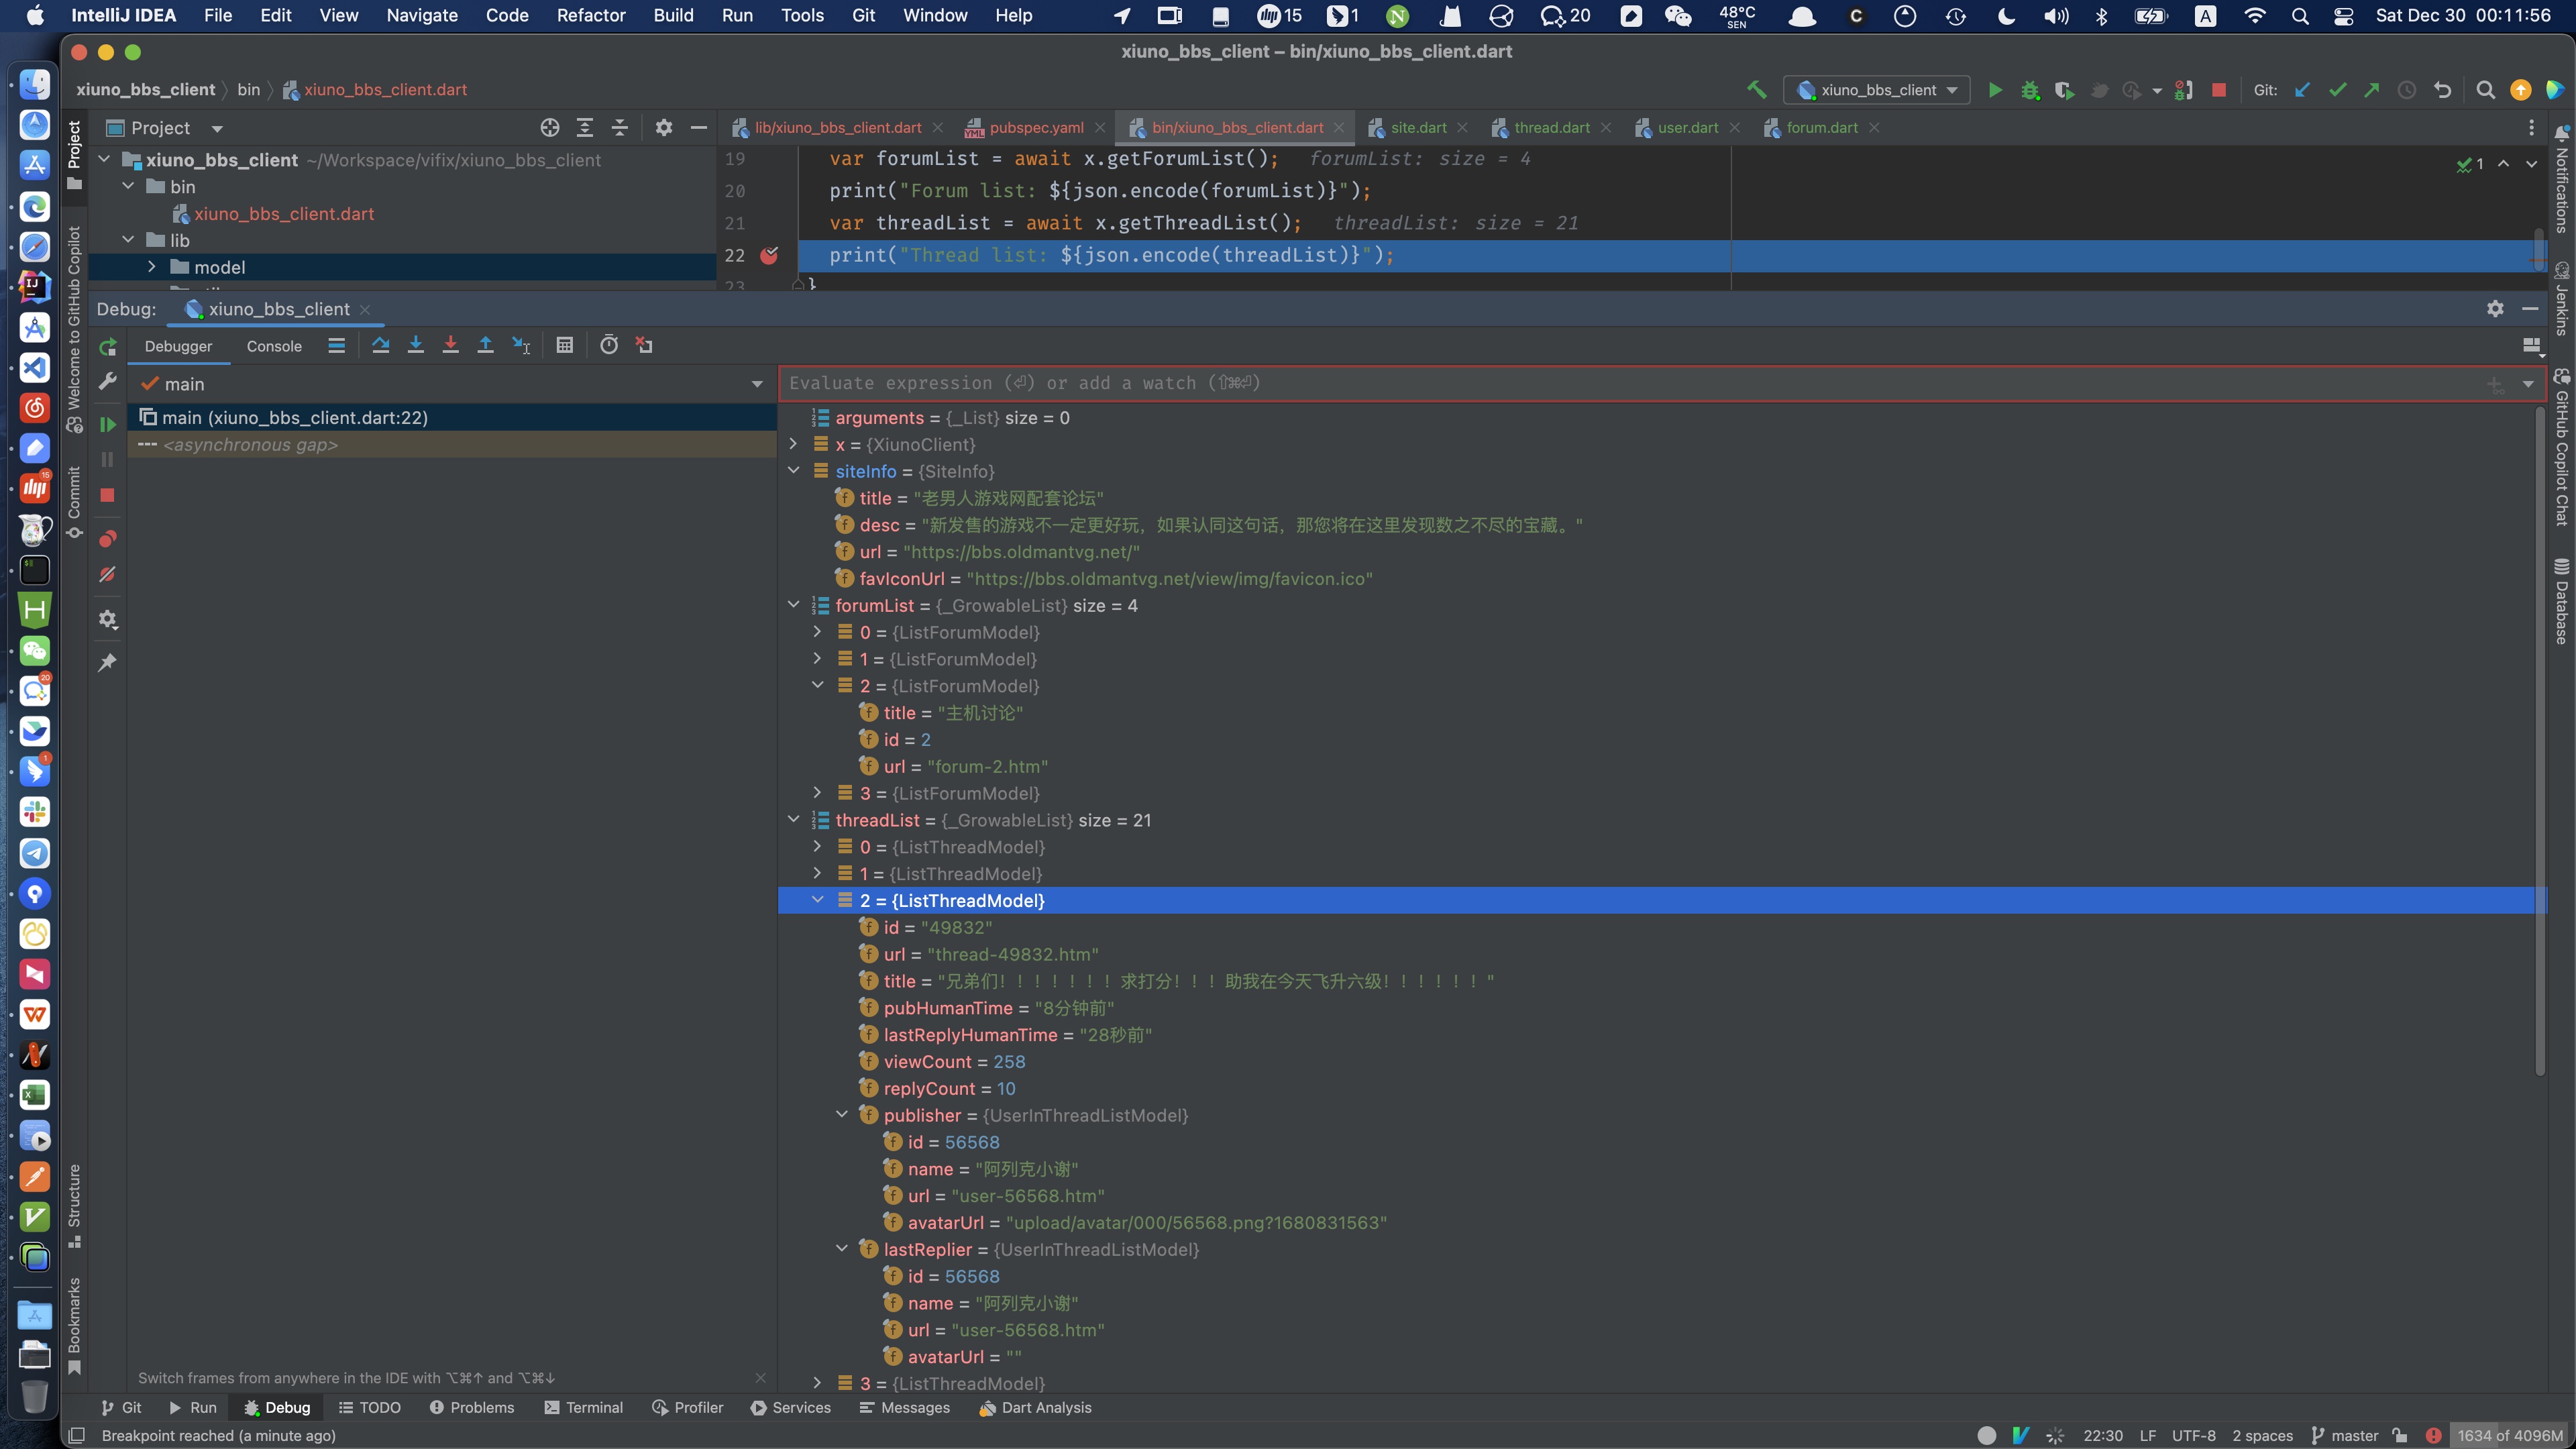Image resolution: width=2576 pixels, height=1449 pixels.
Task: Switch to the Console tab
Action: pos(274,346)
